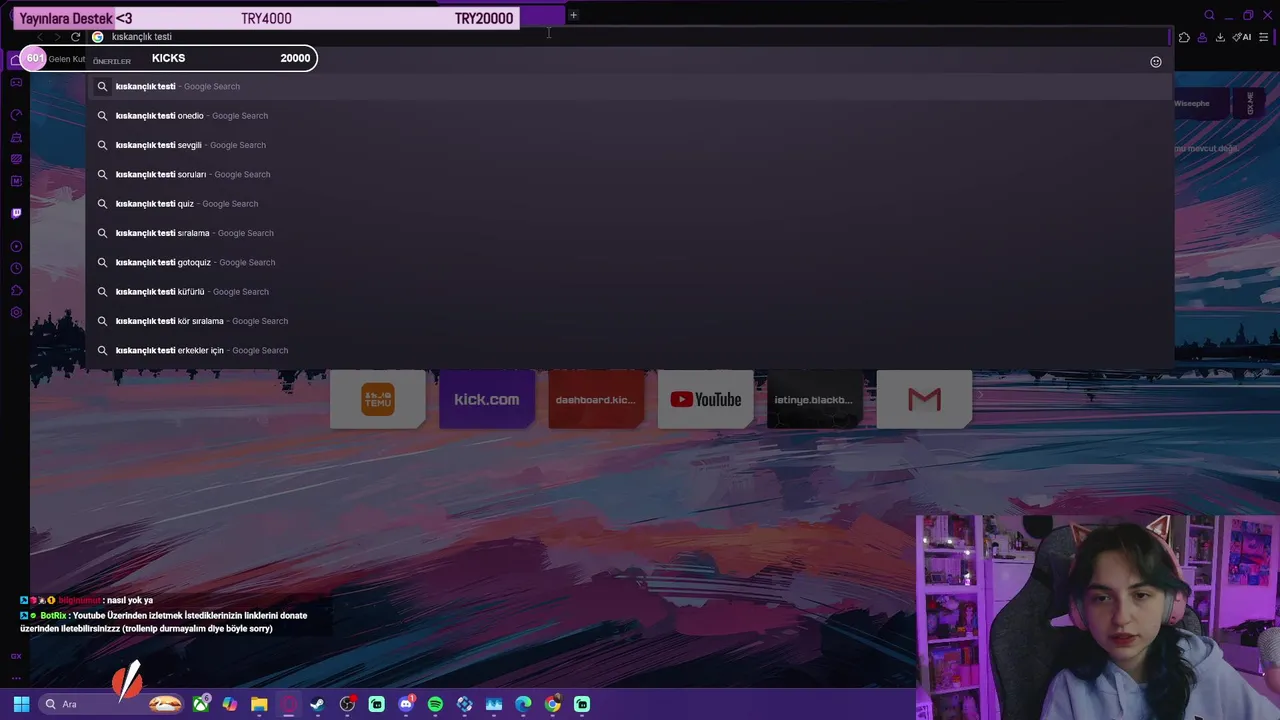Open the kick.com speed dial tile
1280x720 pixels.
[x=487, y=399]
